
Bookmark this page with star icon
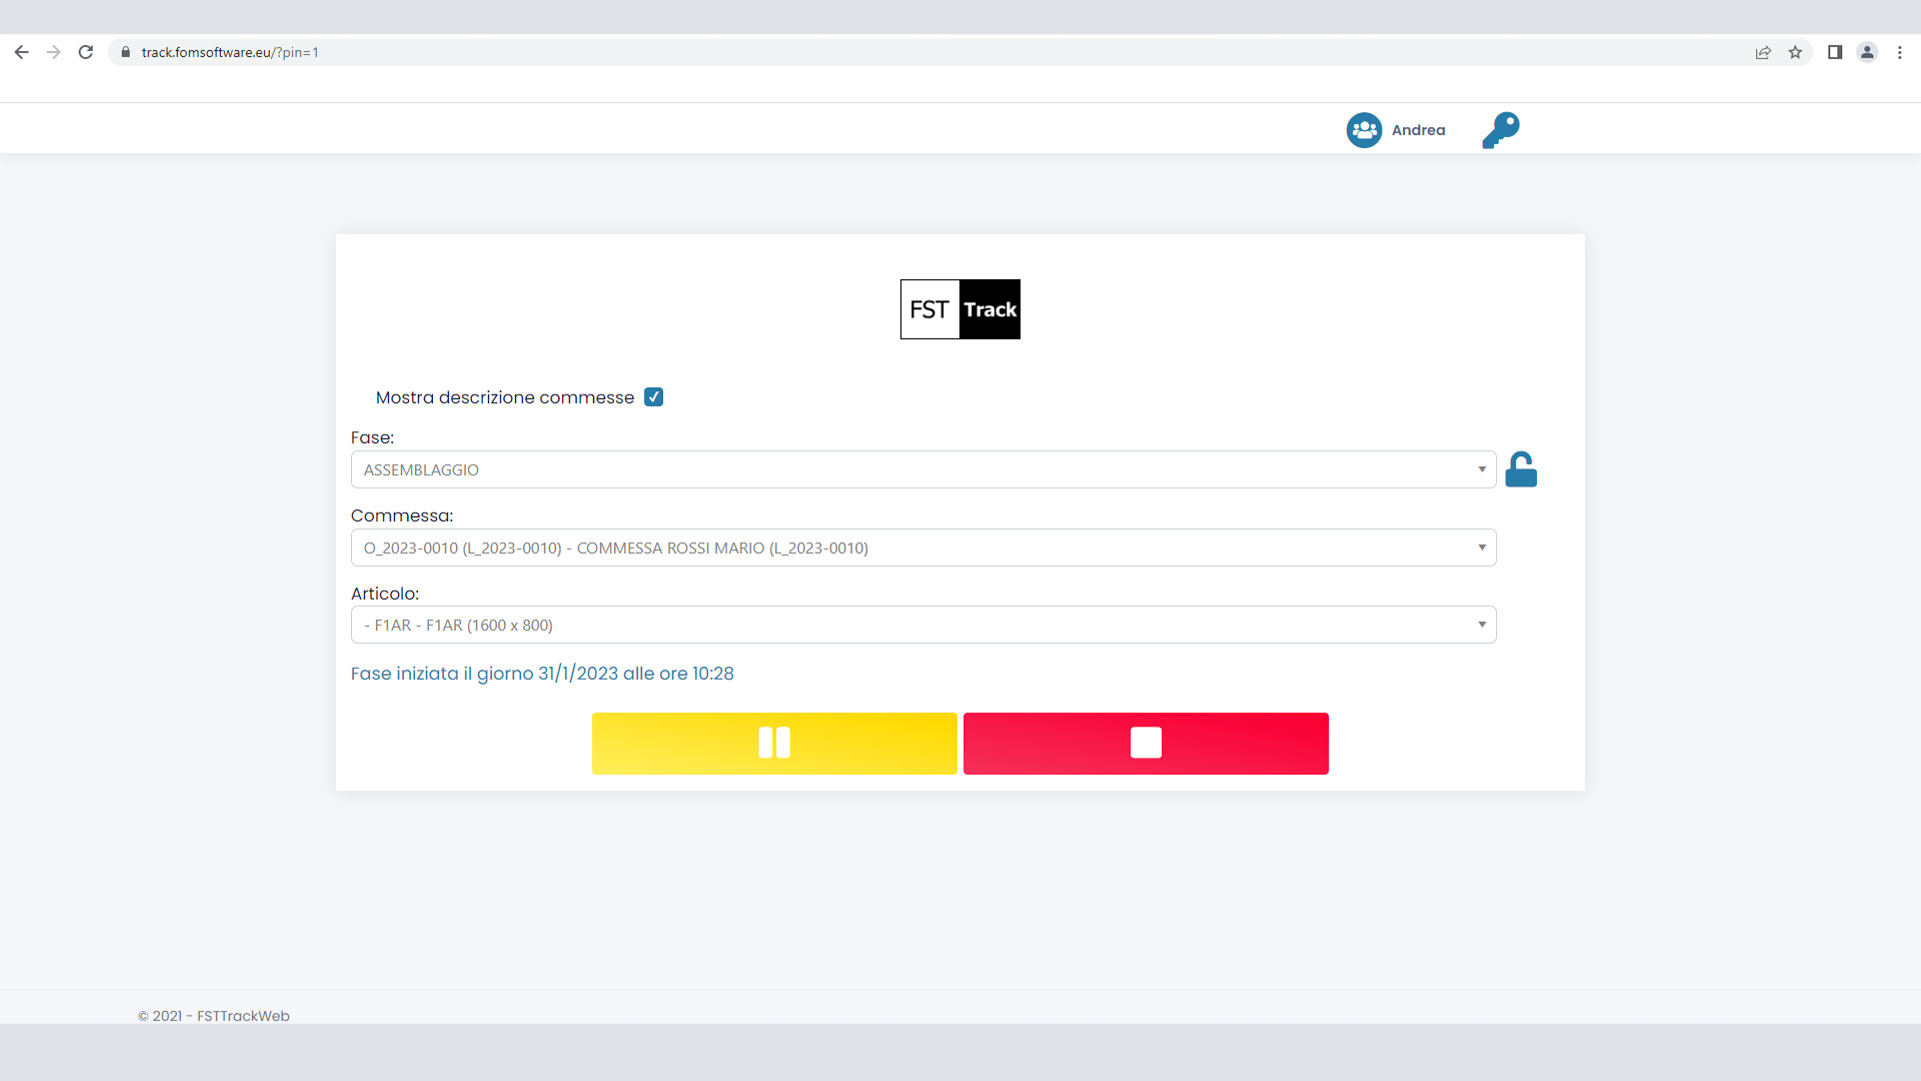pyautogui.click(x=1795, y=52)
